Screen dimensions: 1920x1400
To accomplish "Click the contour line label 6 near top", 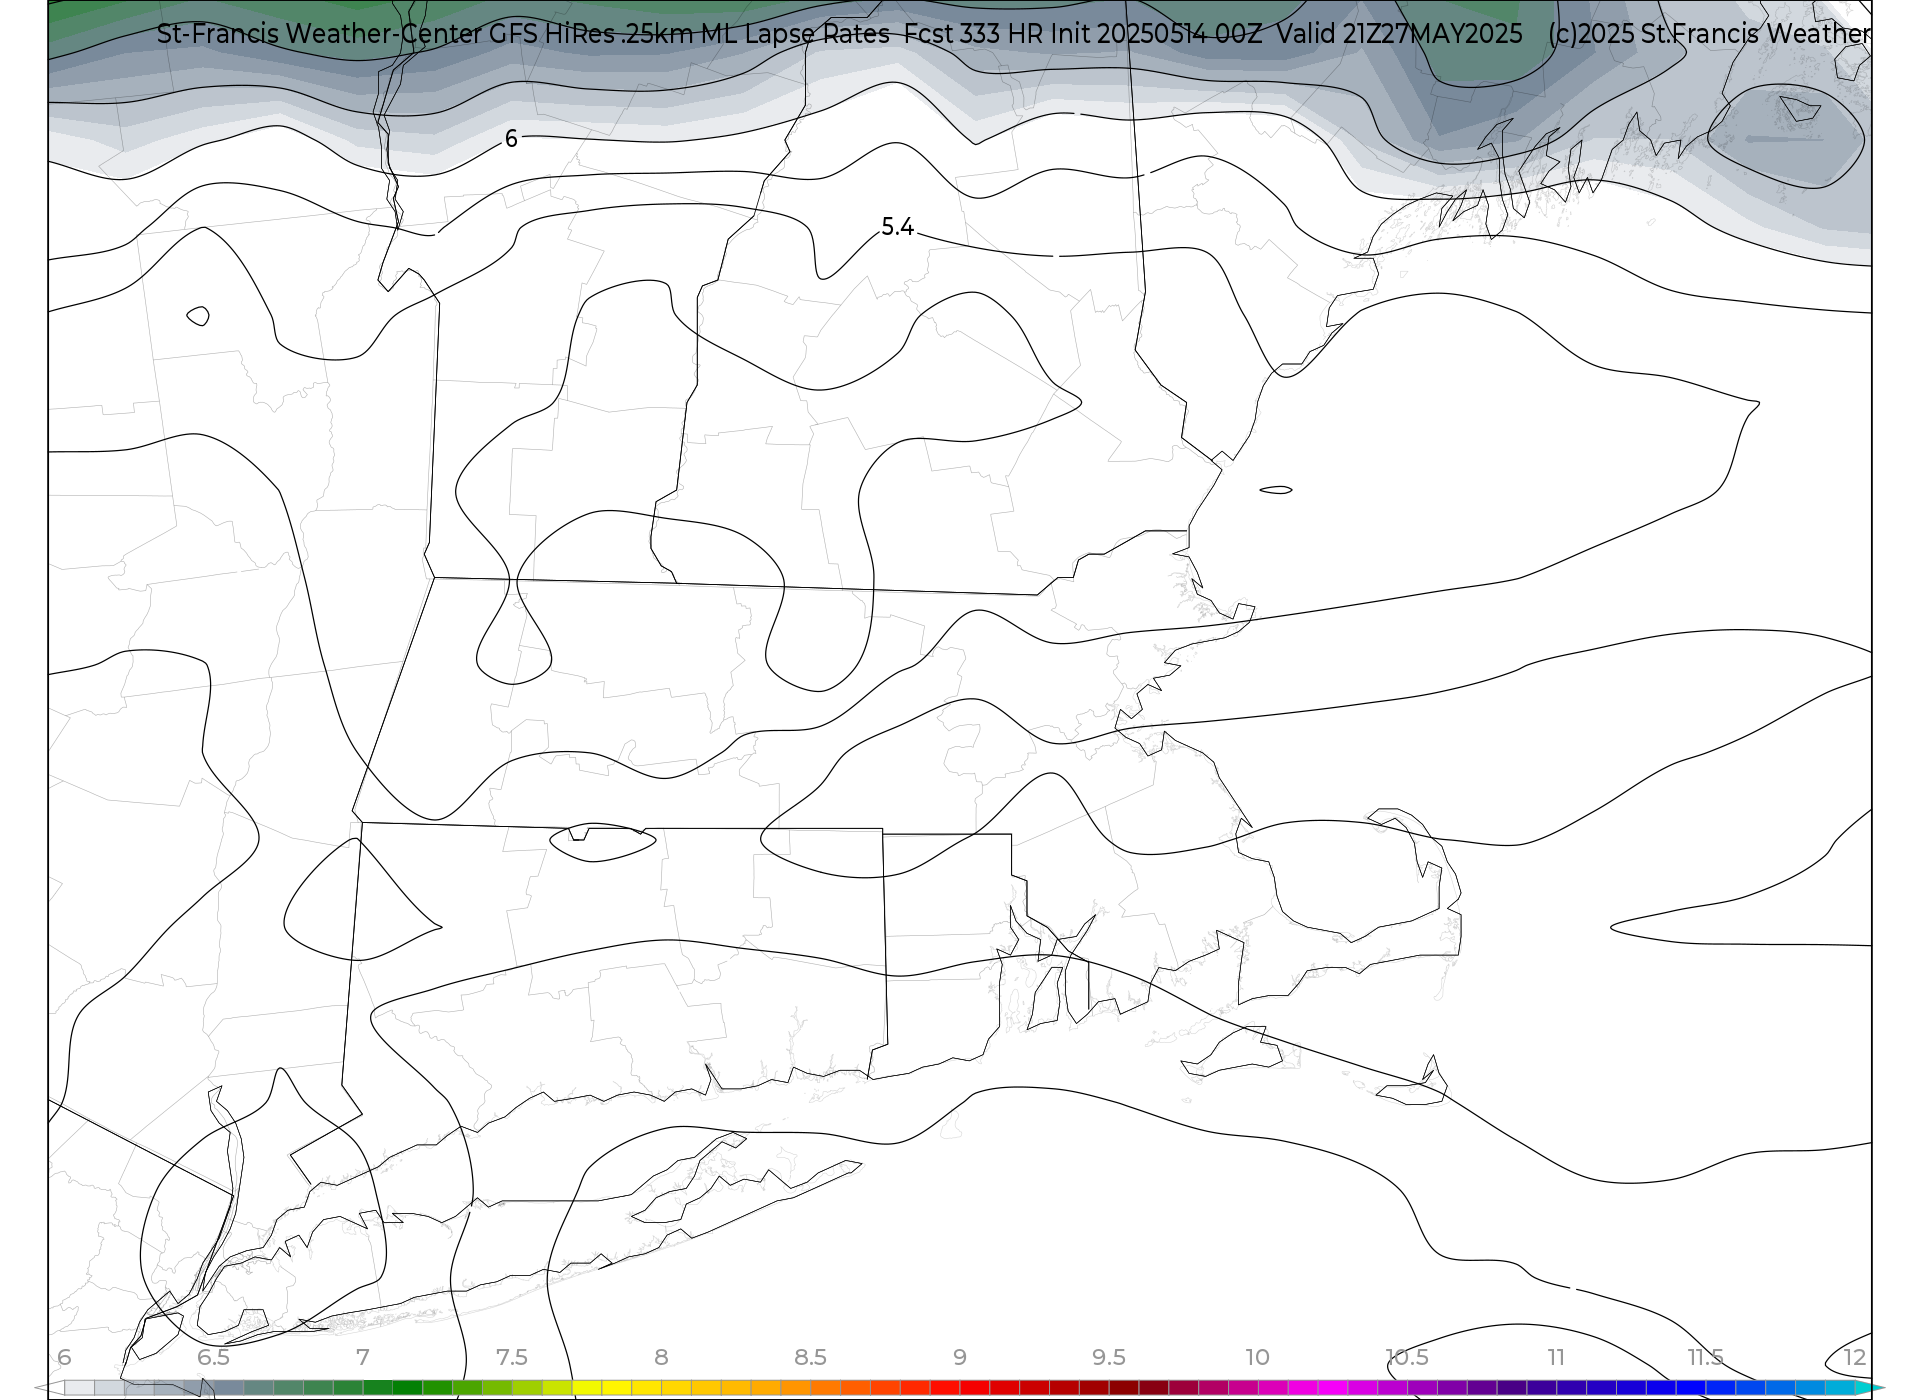I will point(511,139).
